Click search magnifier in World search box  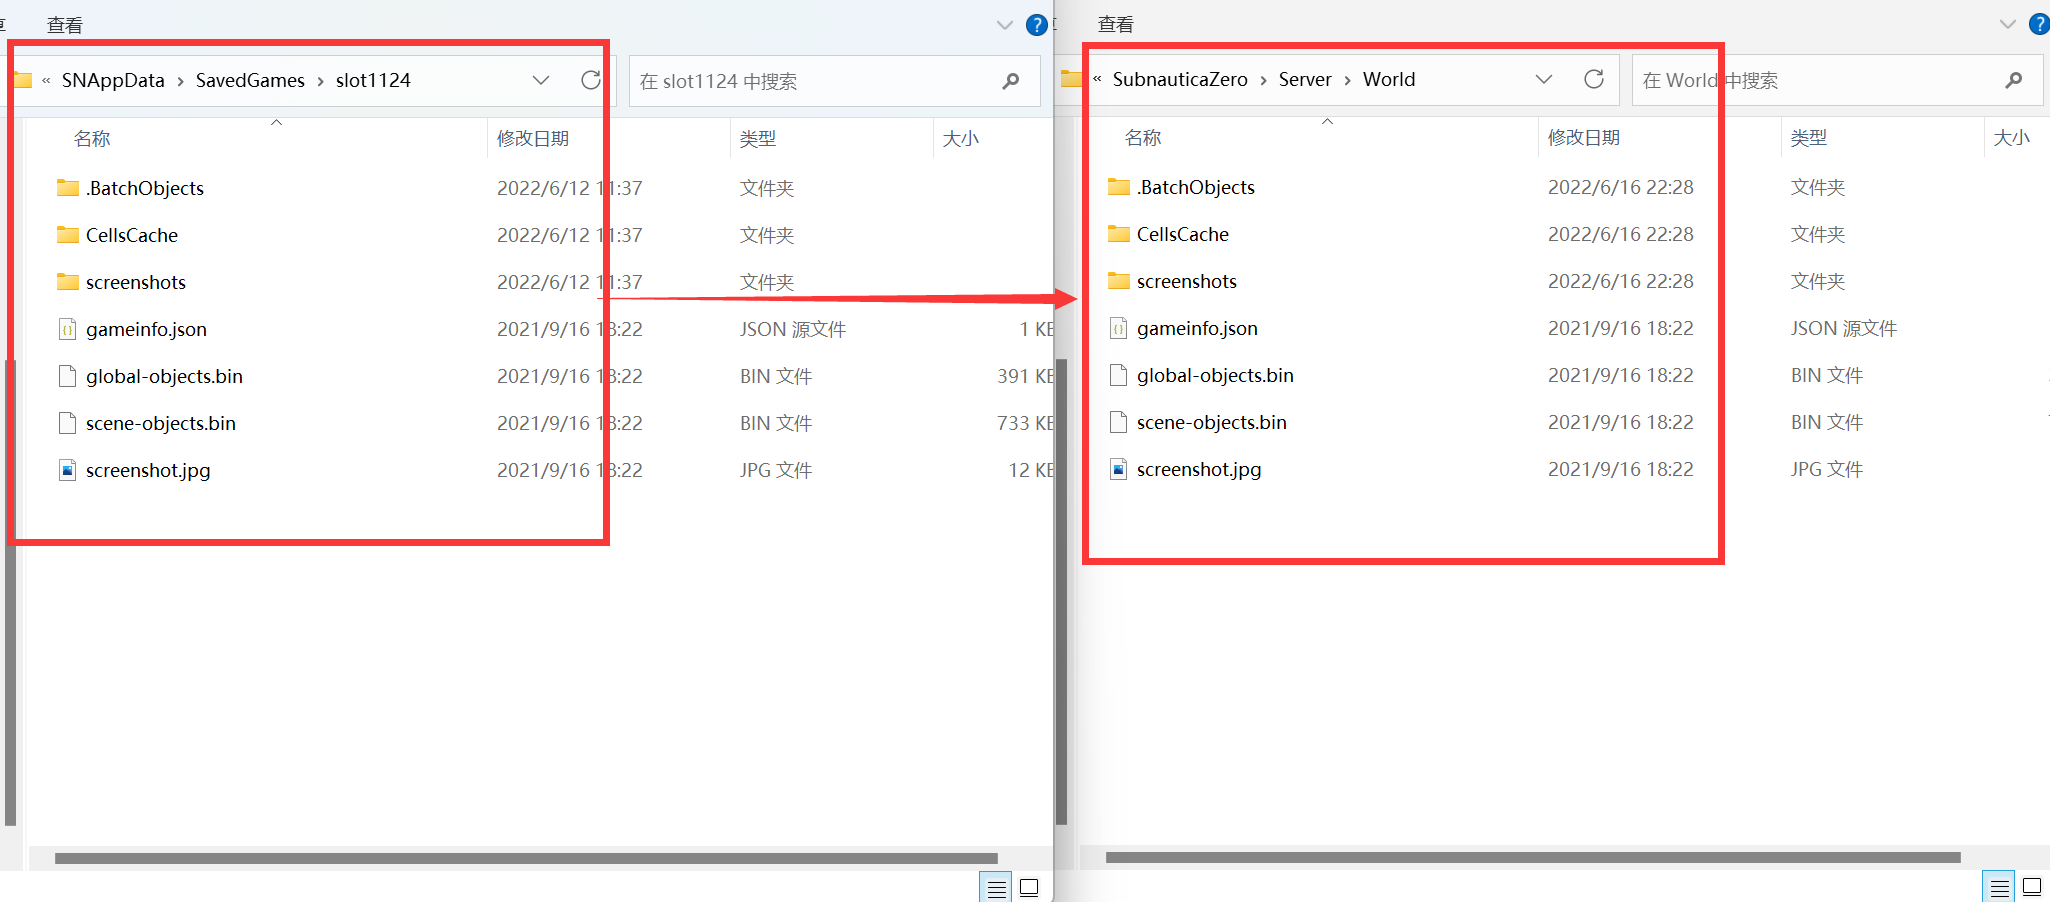[2014, 80]
